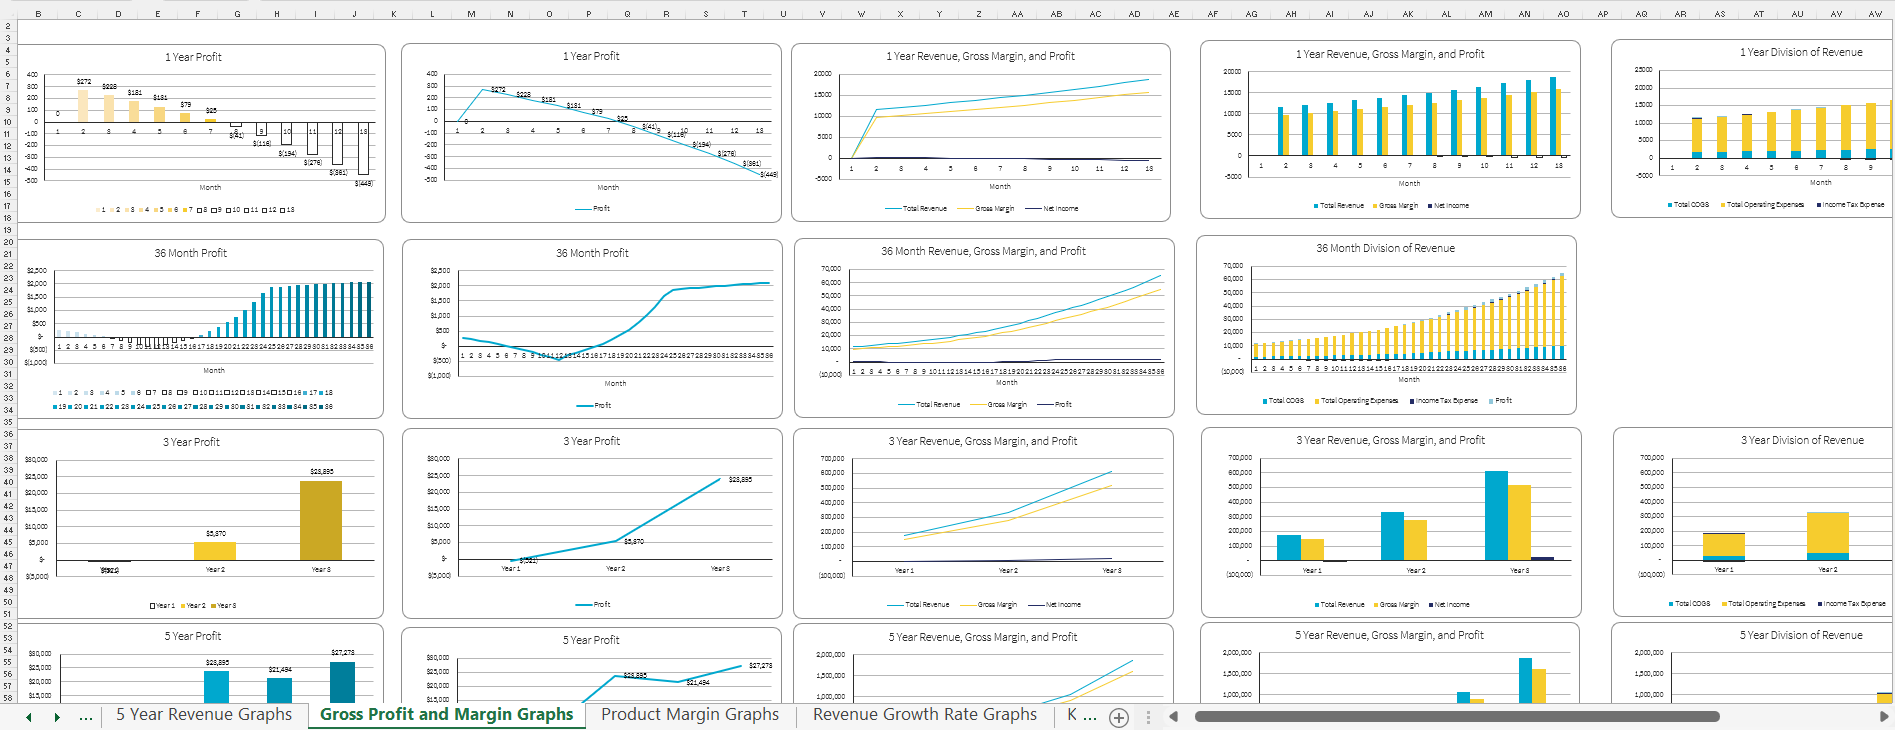Click Year 1 legend entry in 3 Year Profit bar chart
The height and width of the screenshot is (730, 1895).
click(163, 605)
